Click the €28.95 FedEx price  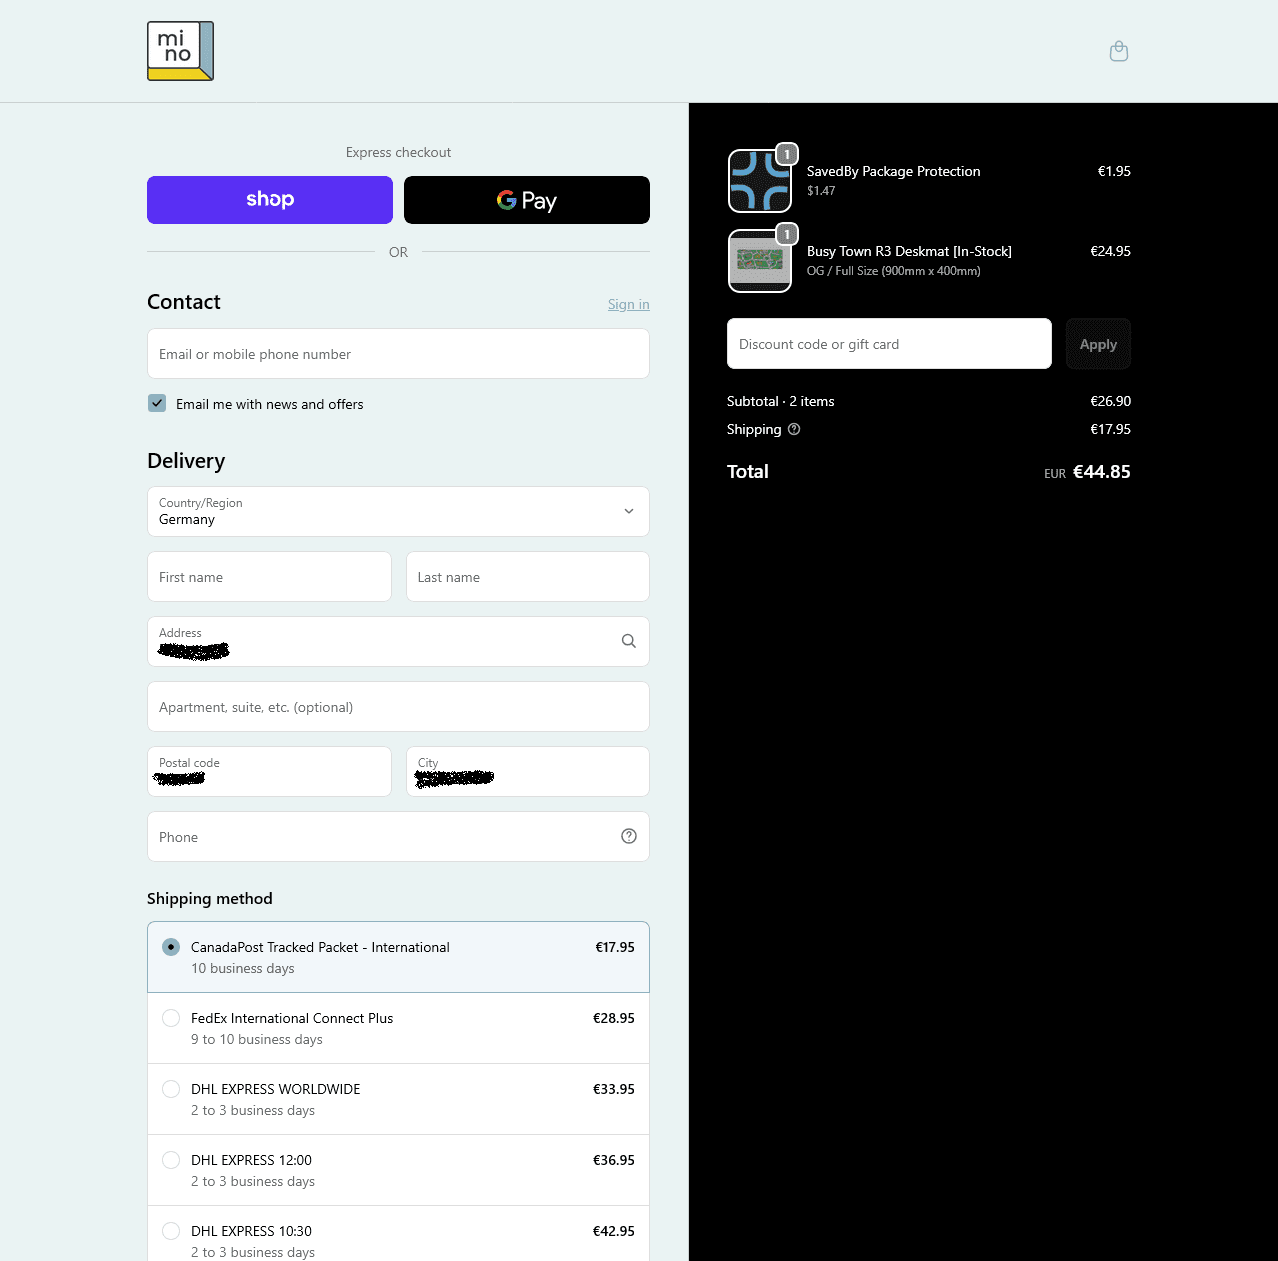[614, 1018]
